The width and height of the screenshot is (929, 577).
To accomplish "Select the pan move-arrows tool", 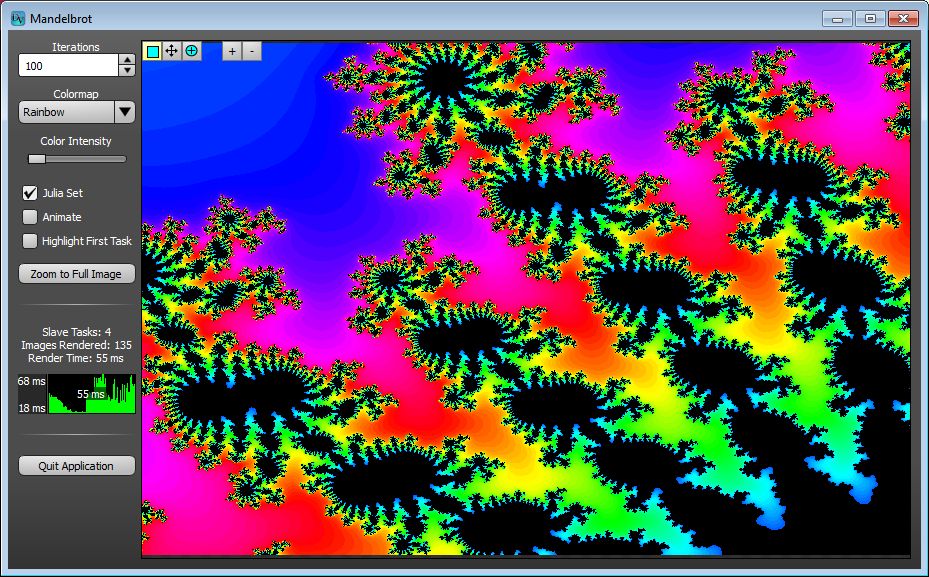I will coord(172,51).
